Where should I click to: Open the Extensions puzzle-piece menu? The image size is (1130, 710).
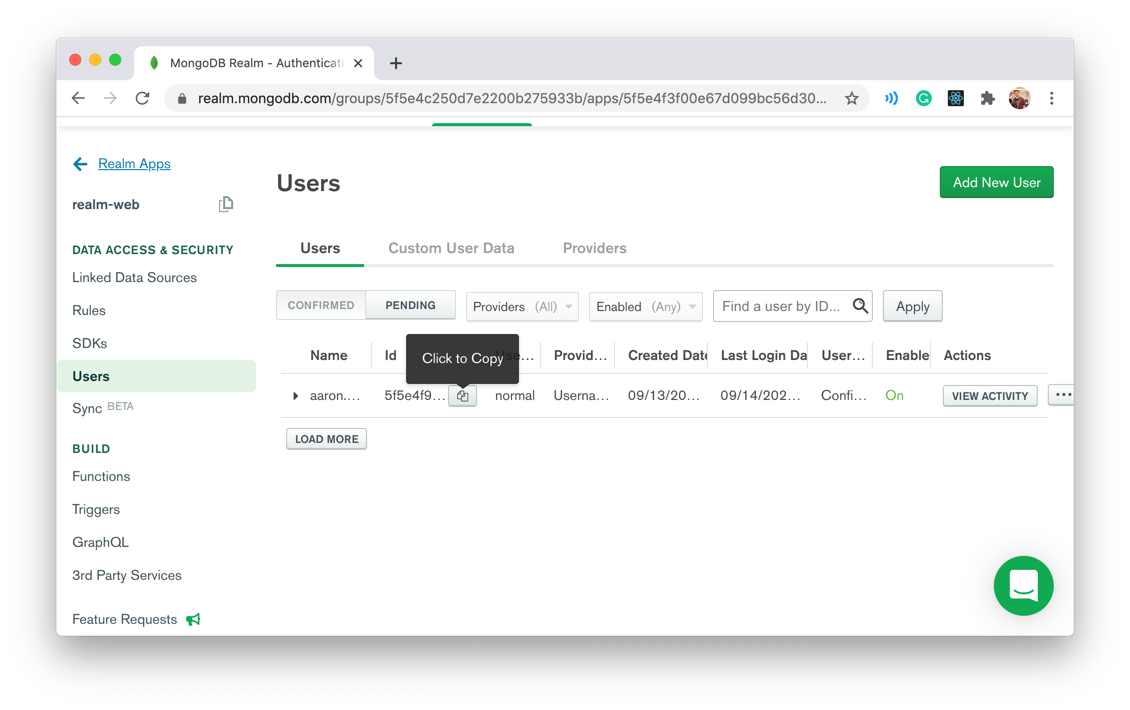987,99
